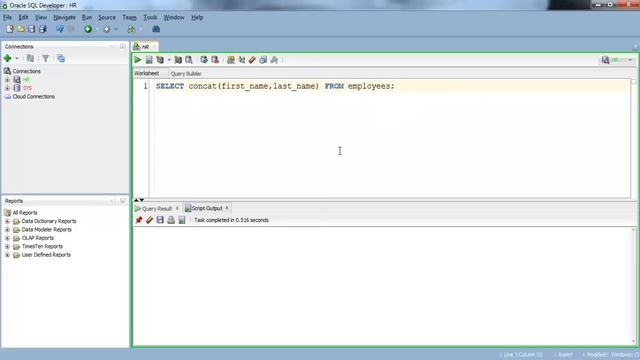Open the Window menu
The image size is (640, 360).
point(174,18)
